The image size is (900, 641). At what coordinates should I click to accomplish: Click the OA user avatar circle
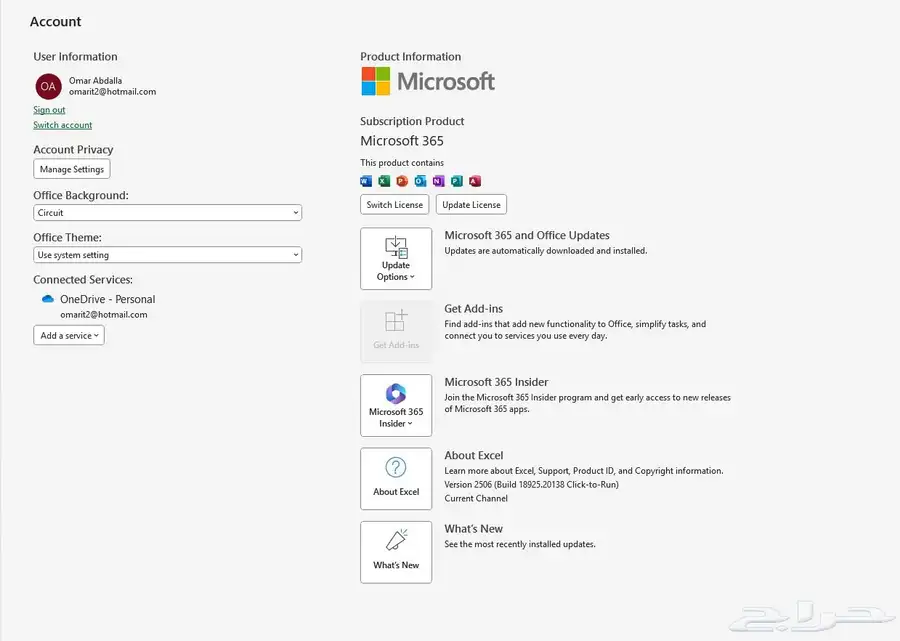48,87
